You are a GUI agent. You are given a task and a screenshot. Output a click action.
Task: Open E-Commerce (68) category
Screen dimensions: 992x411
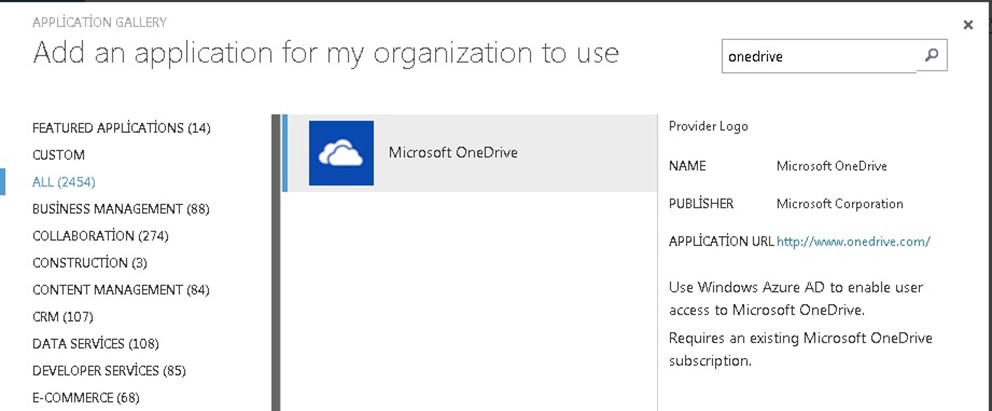click(86, 397)
